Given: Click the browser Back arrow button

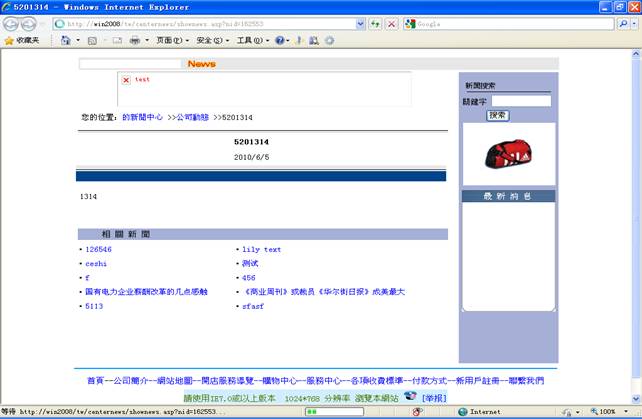Looking at the screenshot, I should pos(12,22).
